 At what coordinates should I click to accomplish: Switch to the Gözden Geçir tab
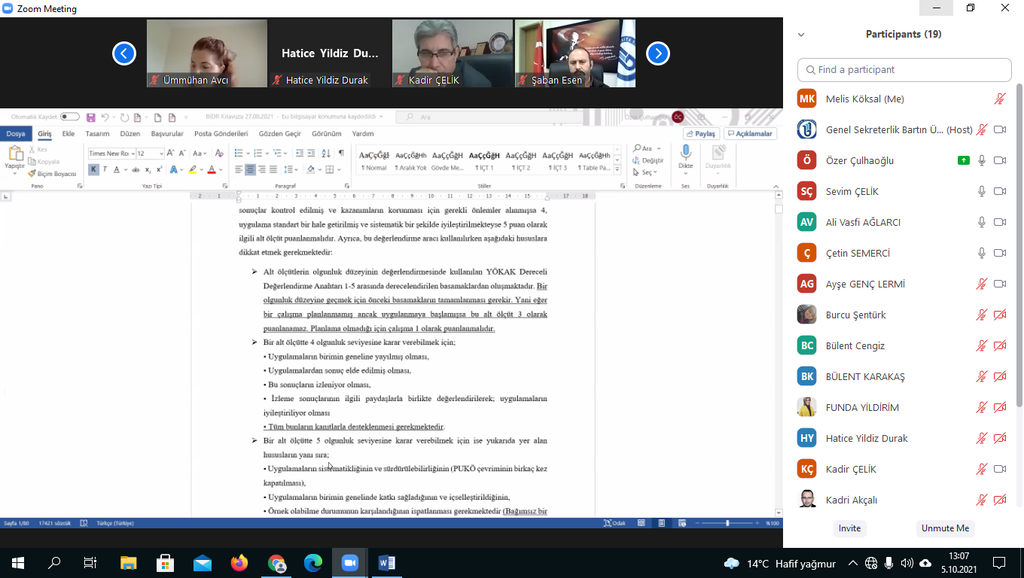click(279, 133)
